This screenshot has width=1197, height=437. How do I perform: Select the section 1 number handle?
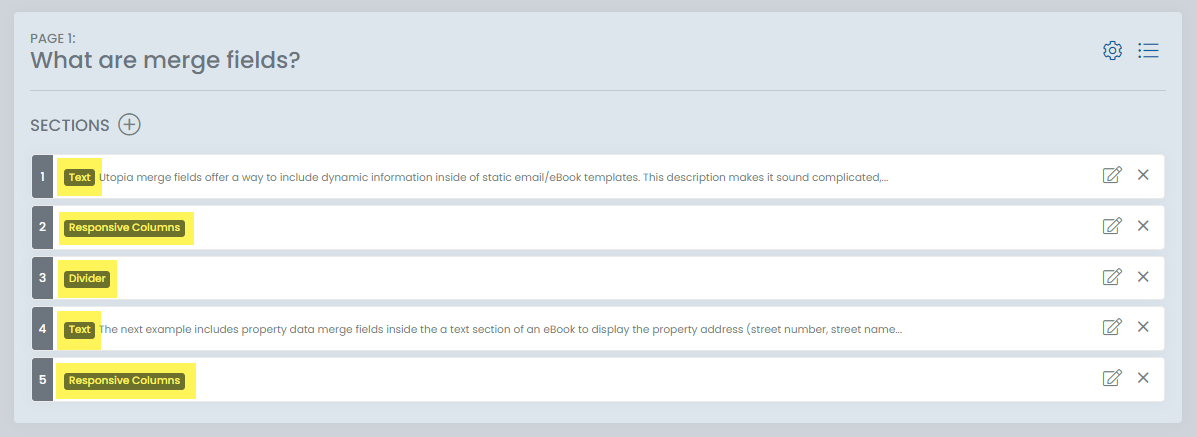click(42, 177)
